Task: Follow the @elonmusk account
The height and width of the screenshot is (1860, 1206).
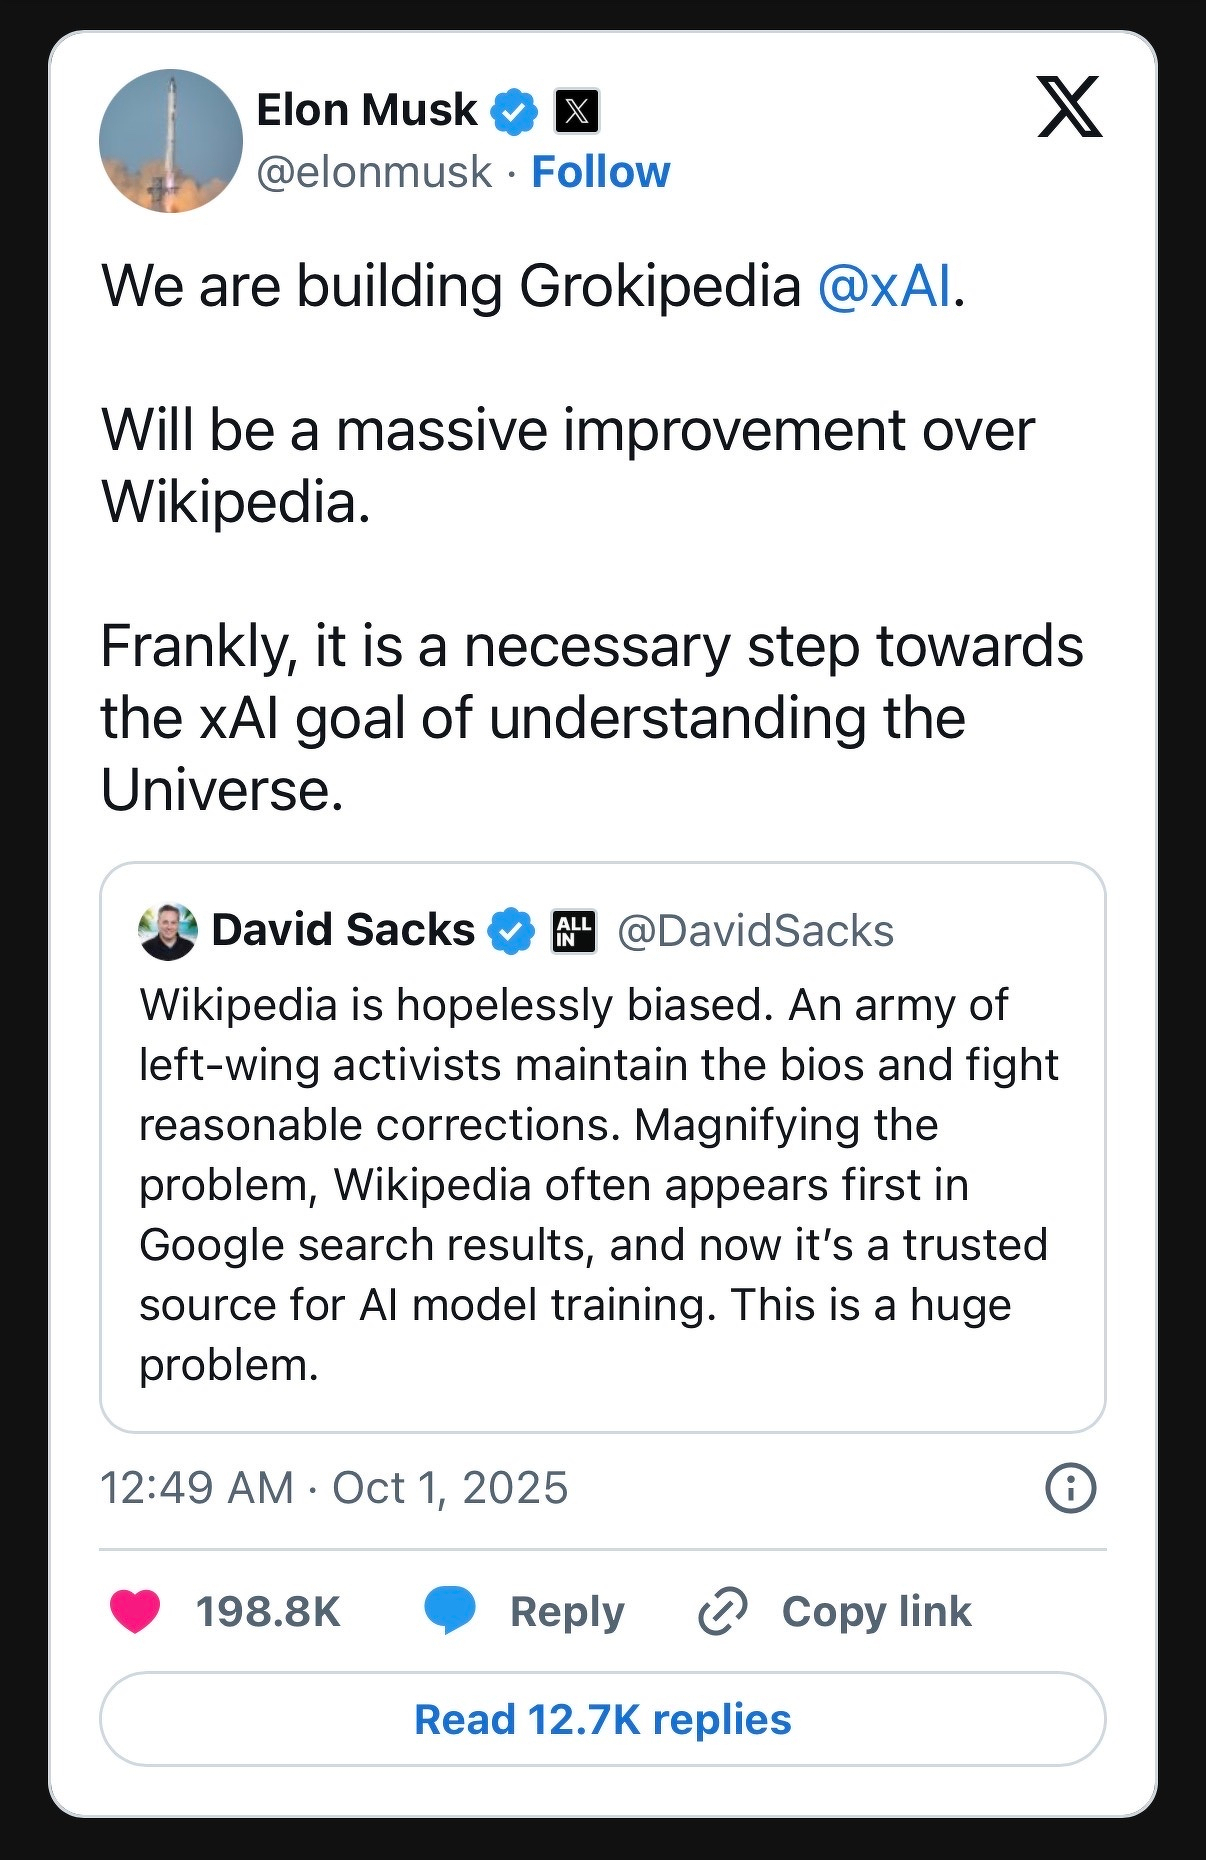Action: coord(600,172)
